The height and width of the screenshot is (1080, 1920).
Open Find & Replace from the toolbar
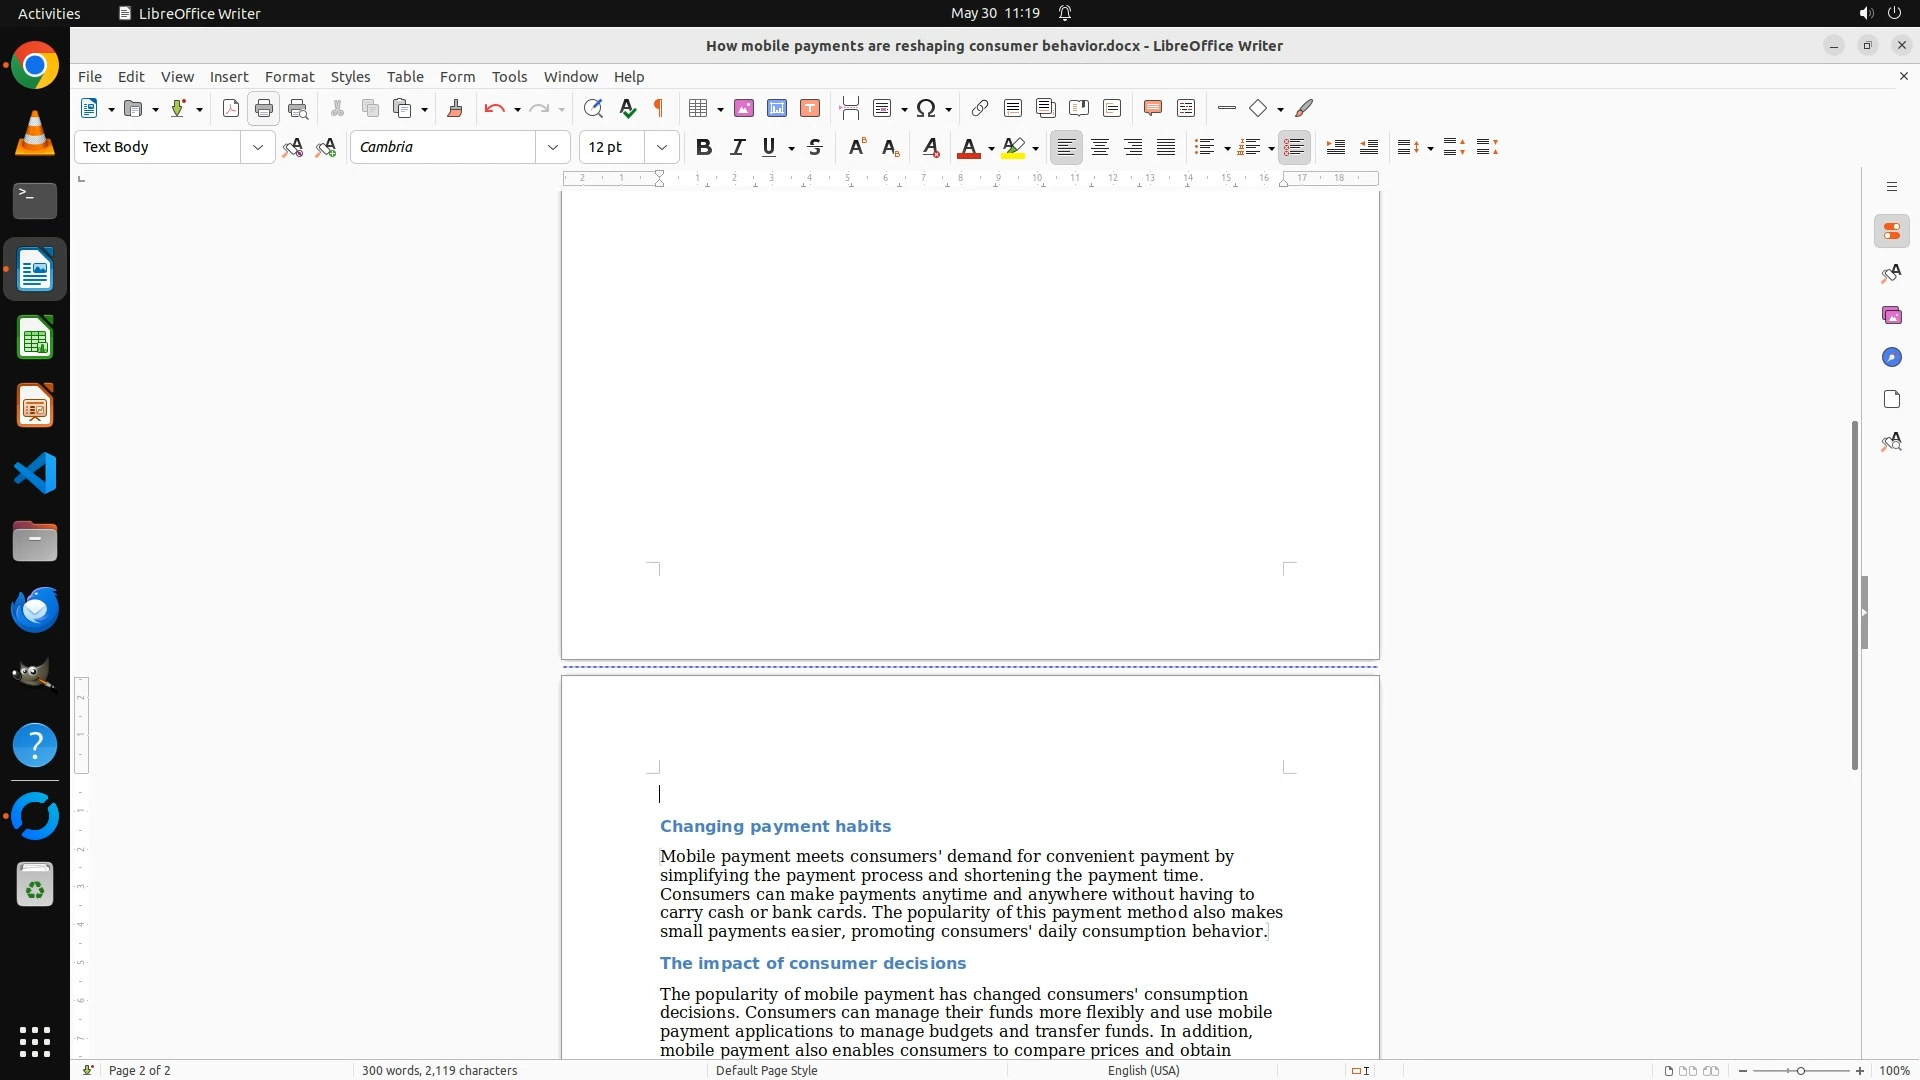point(593,108)
